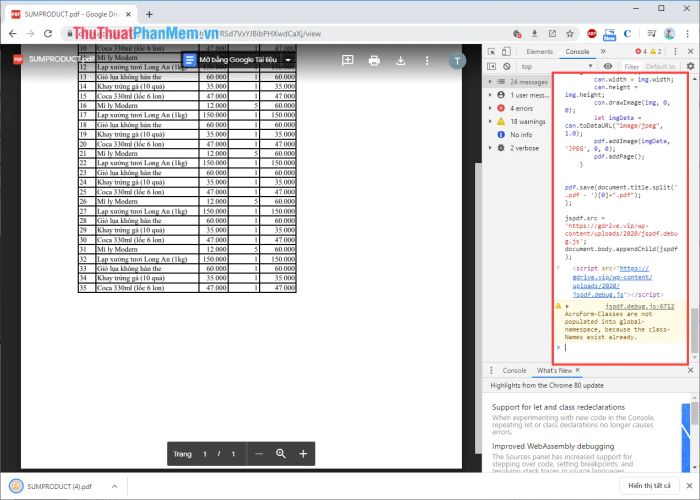Open the drawer three-dot menu
The image size is (700, 500).
pos(491,370)
